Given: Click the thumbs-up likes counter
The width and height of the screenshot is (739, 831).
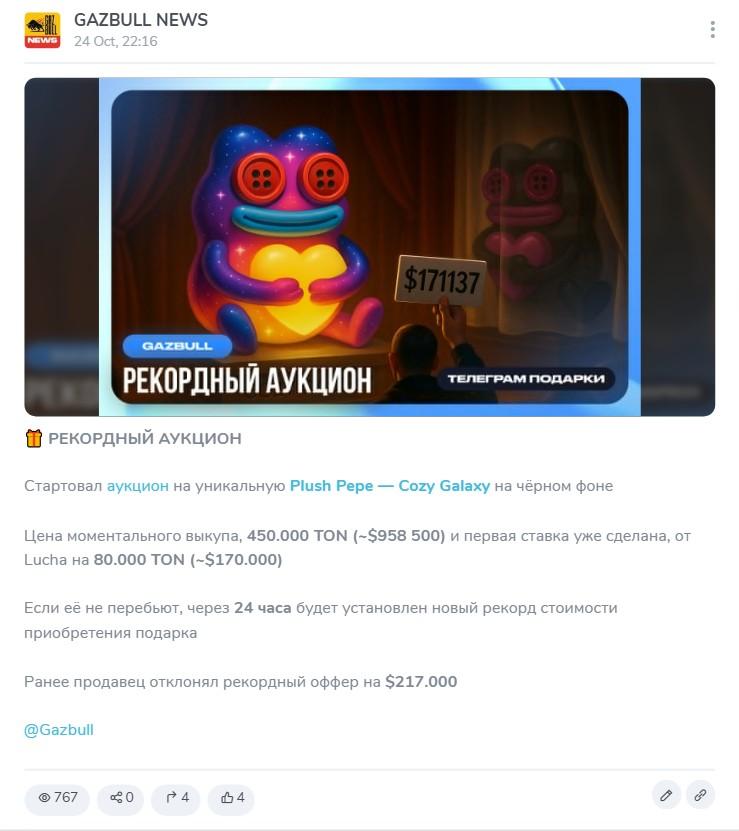Looking at the screenshot, I should click(232, 798).
